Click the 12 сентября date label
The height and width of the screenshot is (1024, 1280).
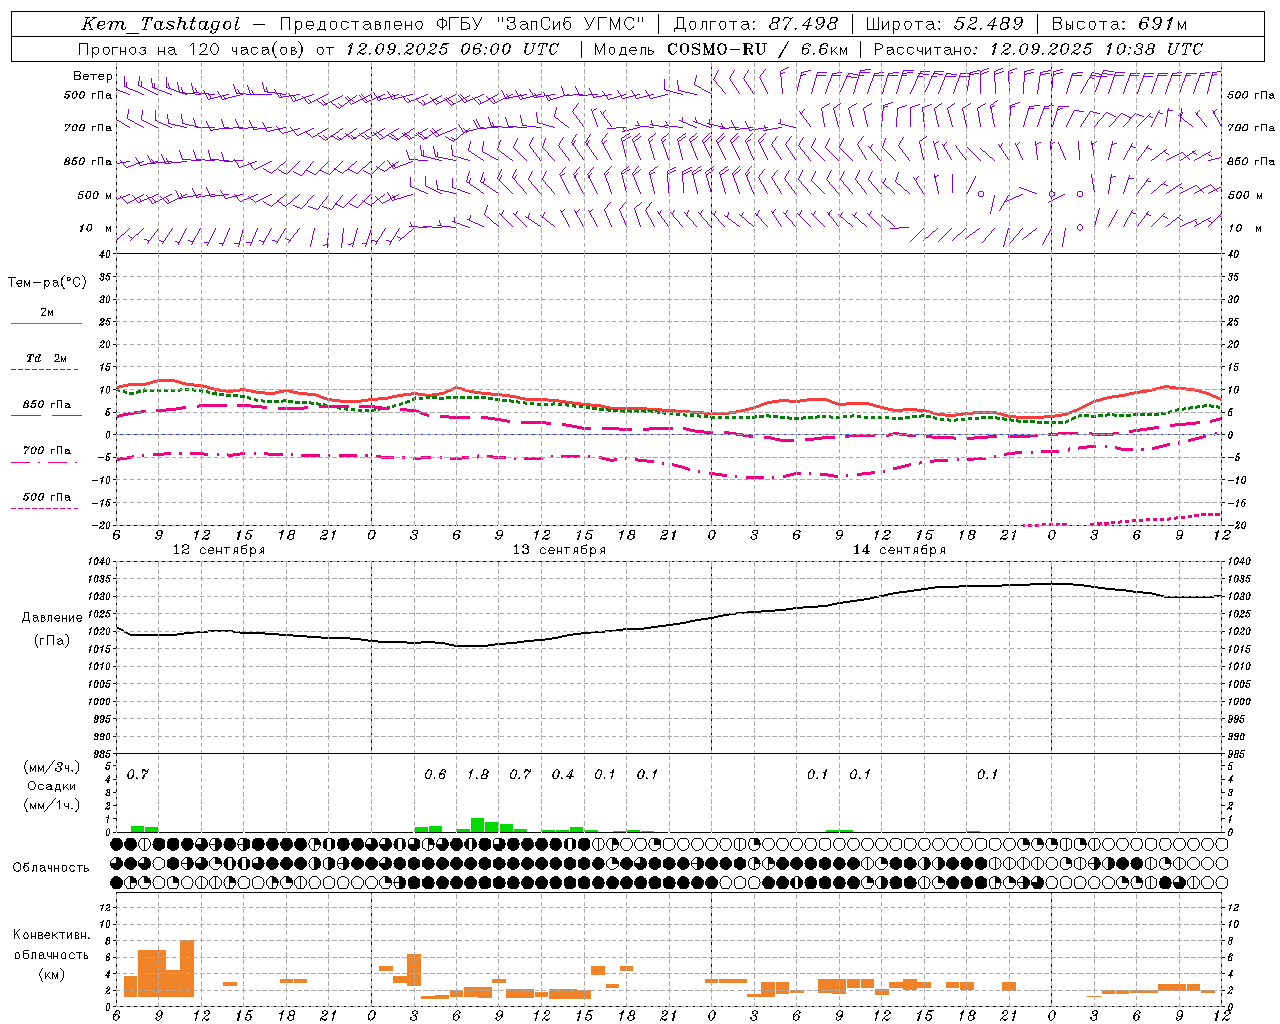coord(219,550)
